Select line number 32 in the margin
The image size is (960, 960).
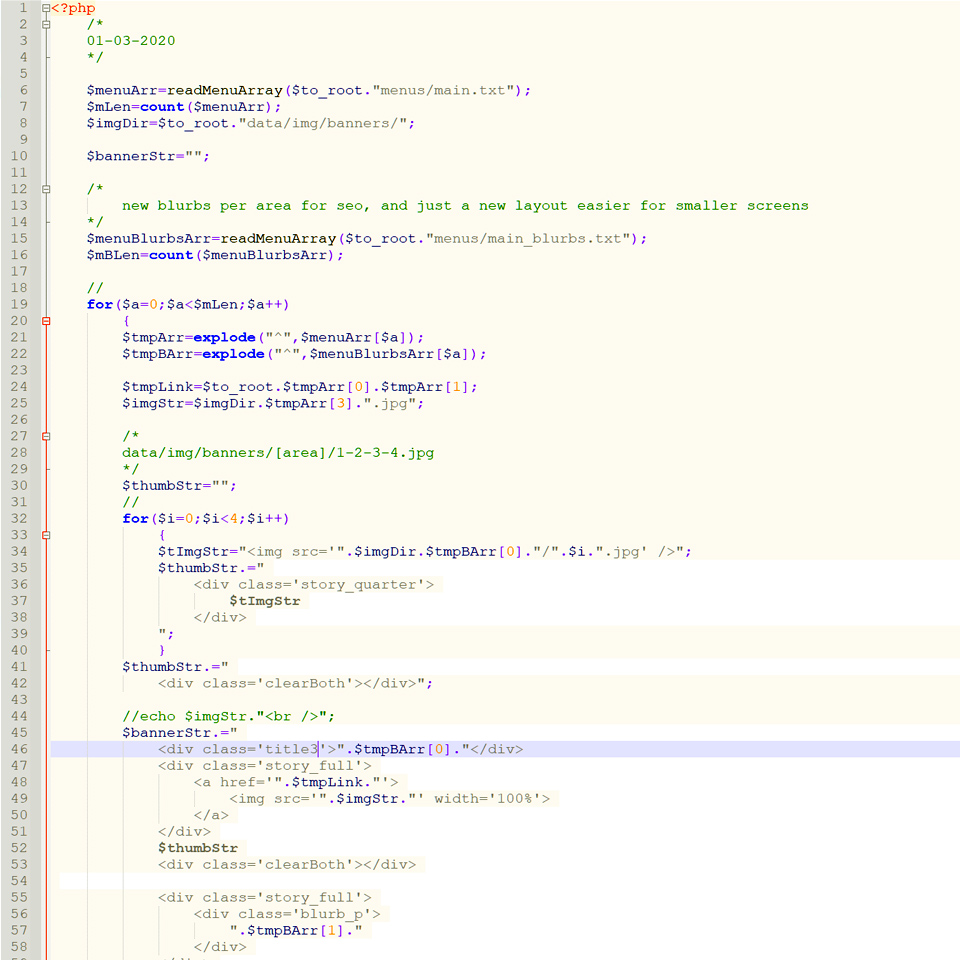tap(19, 518)
